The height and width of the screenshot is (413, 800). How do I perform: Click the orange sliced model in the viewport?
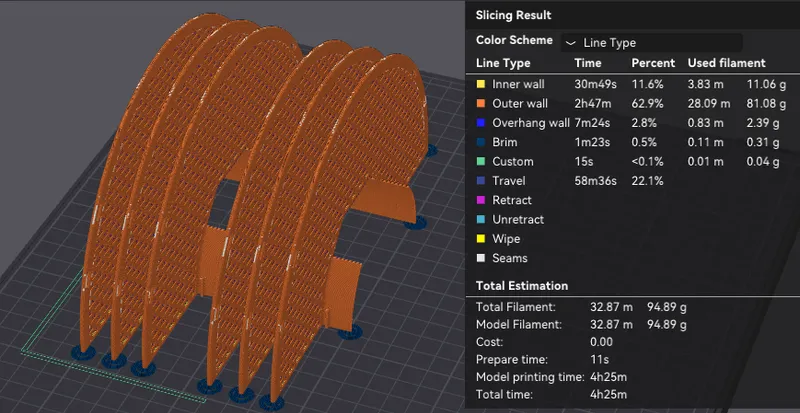[250, 200]
